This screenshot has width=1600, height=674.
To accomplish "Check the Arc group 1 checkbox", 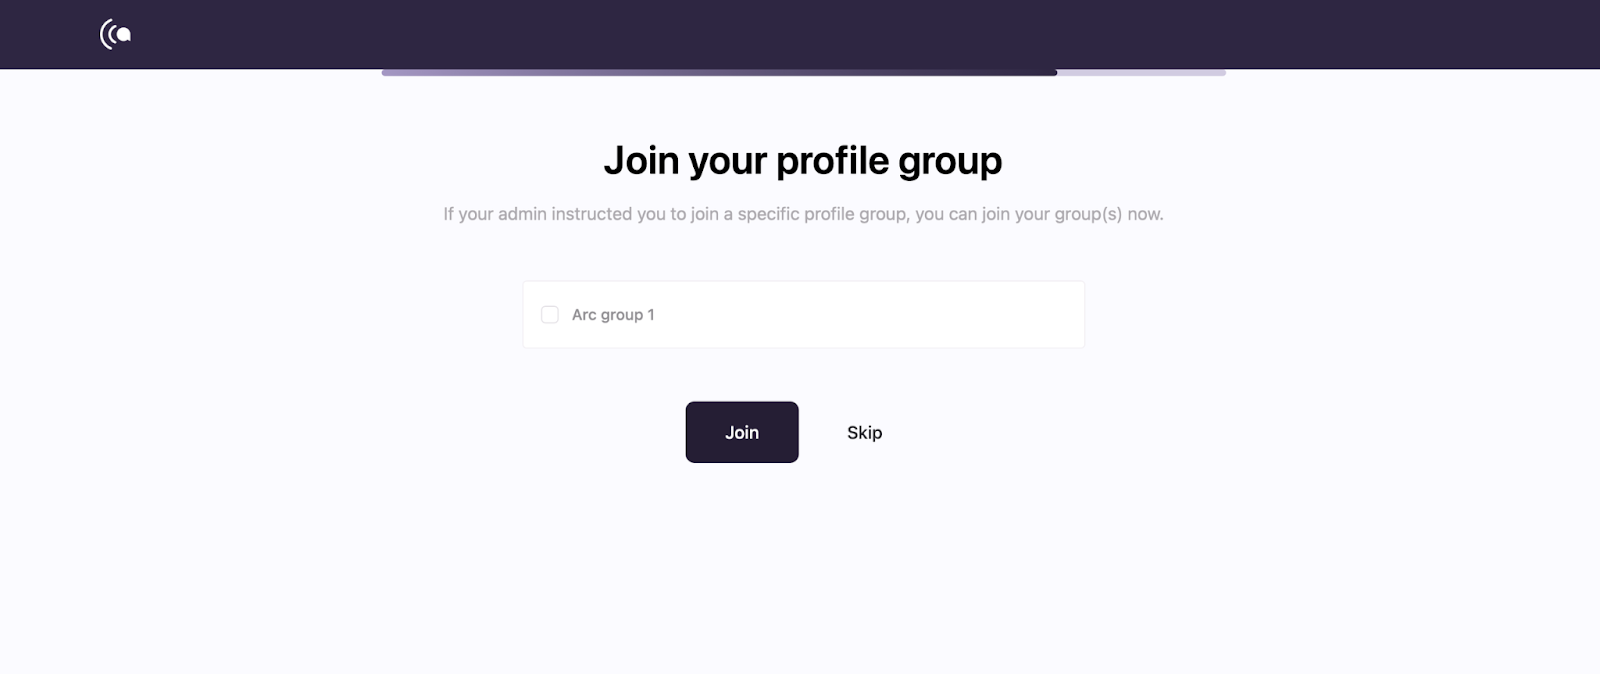I will [x=550, y=315].
